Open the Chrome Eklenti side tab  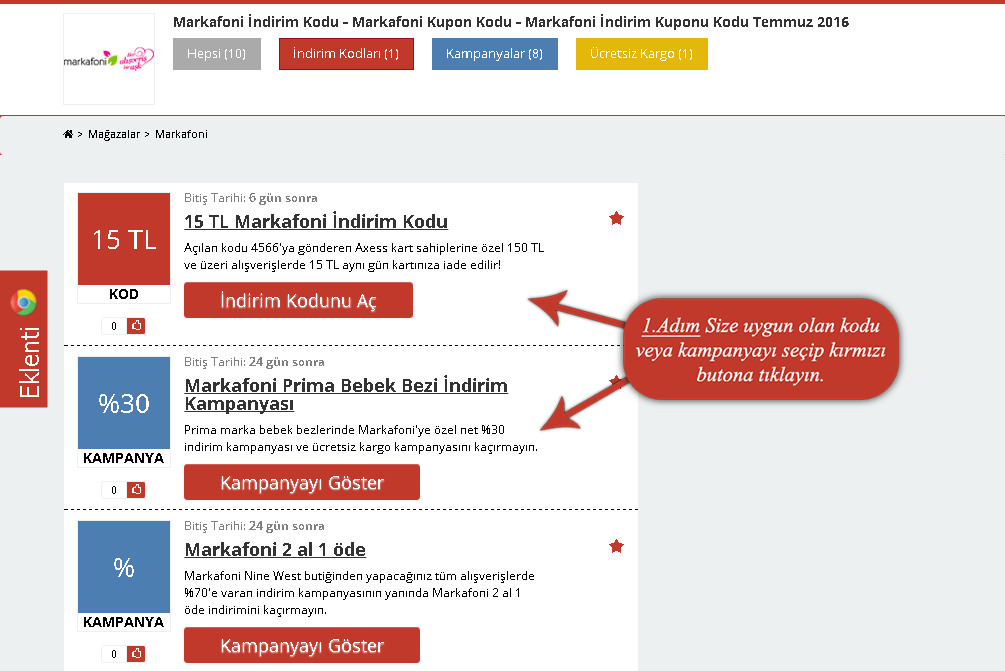point(24,339)
